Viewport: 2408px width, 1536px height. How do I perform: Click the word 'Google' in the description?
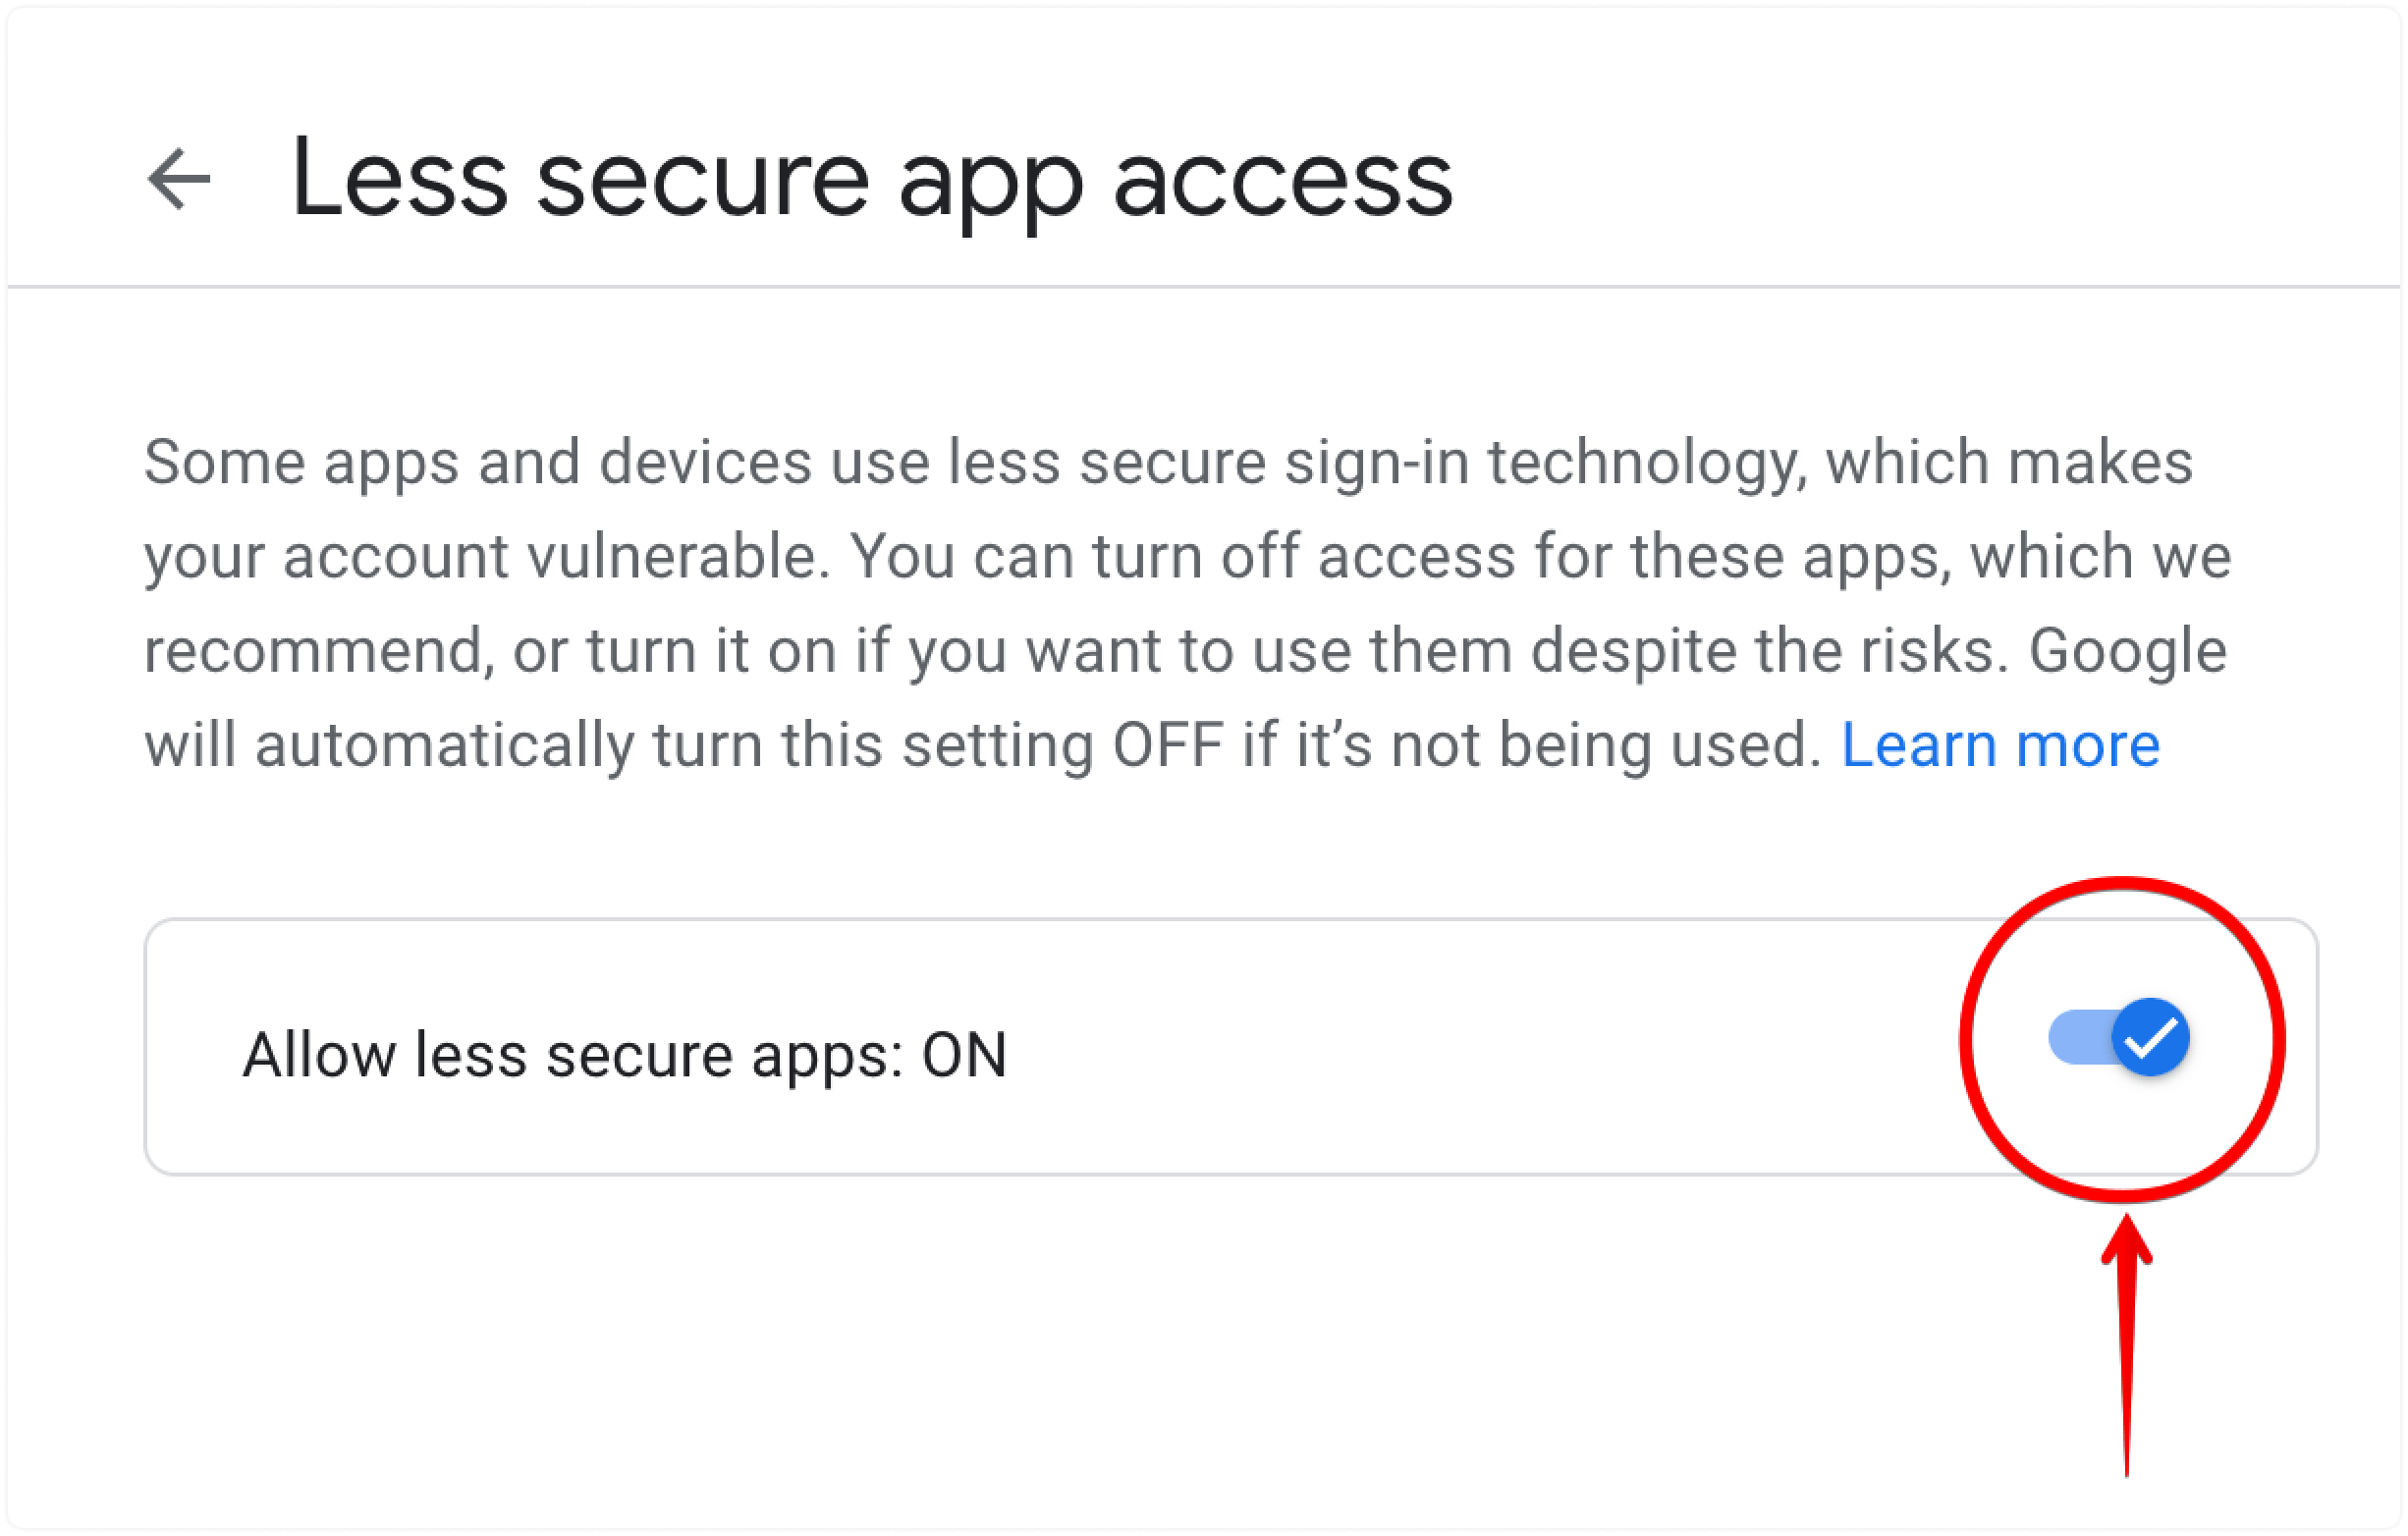tap(2127, 651)
